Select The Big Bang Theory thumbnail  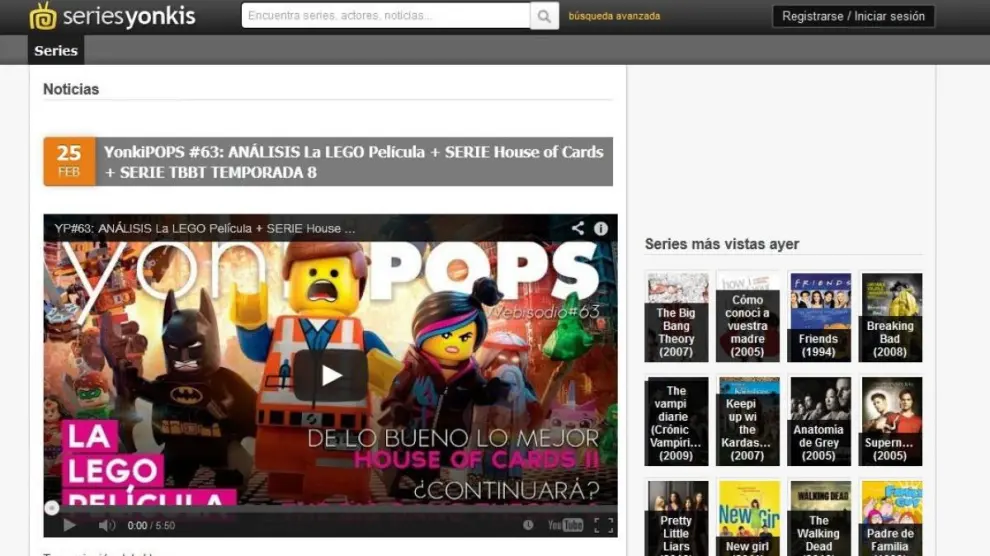pos(677,317)
